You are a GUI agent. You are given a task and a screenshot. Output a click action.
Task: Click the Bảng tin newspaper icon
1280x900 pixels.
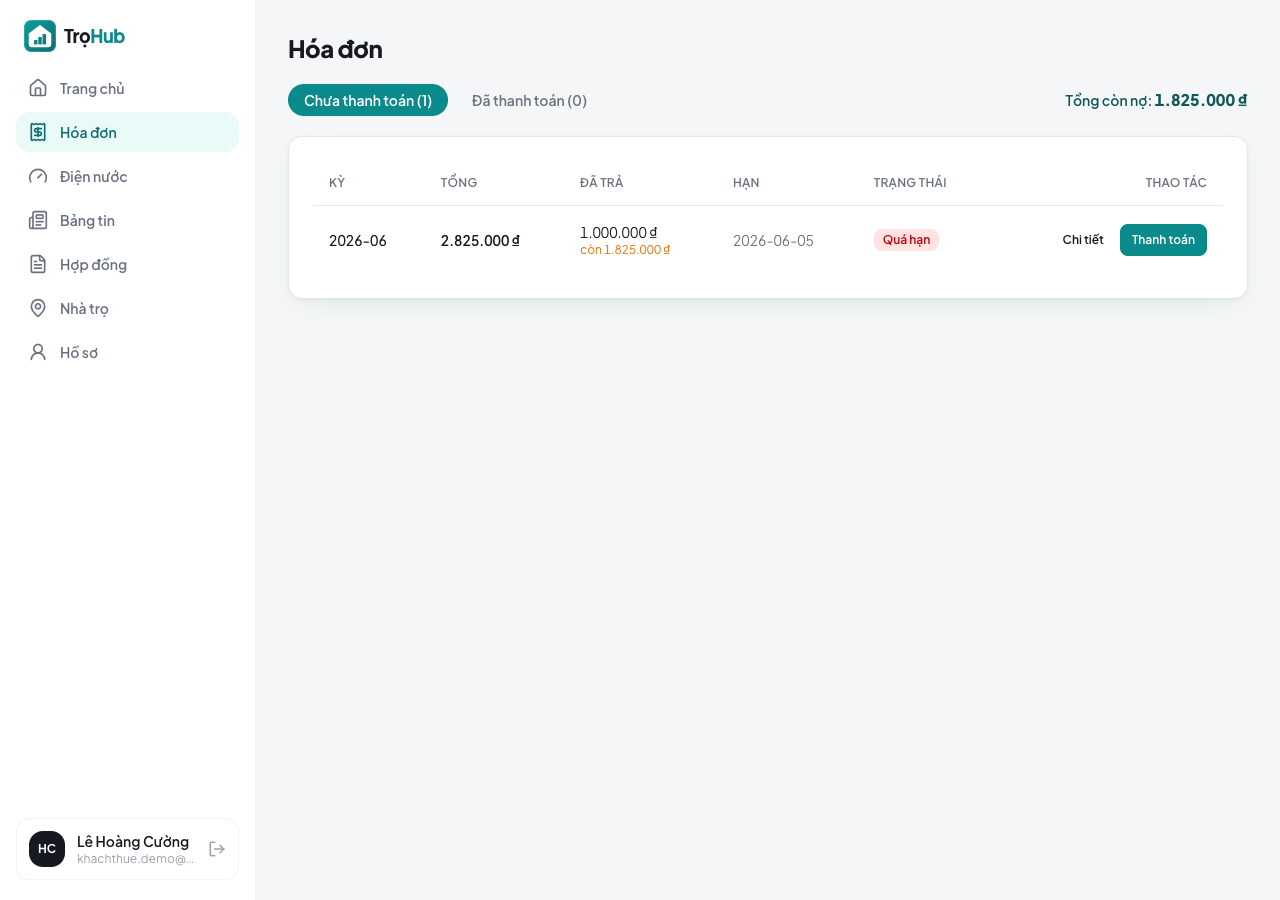38,220
